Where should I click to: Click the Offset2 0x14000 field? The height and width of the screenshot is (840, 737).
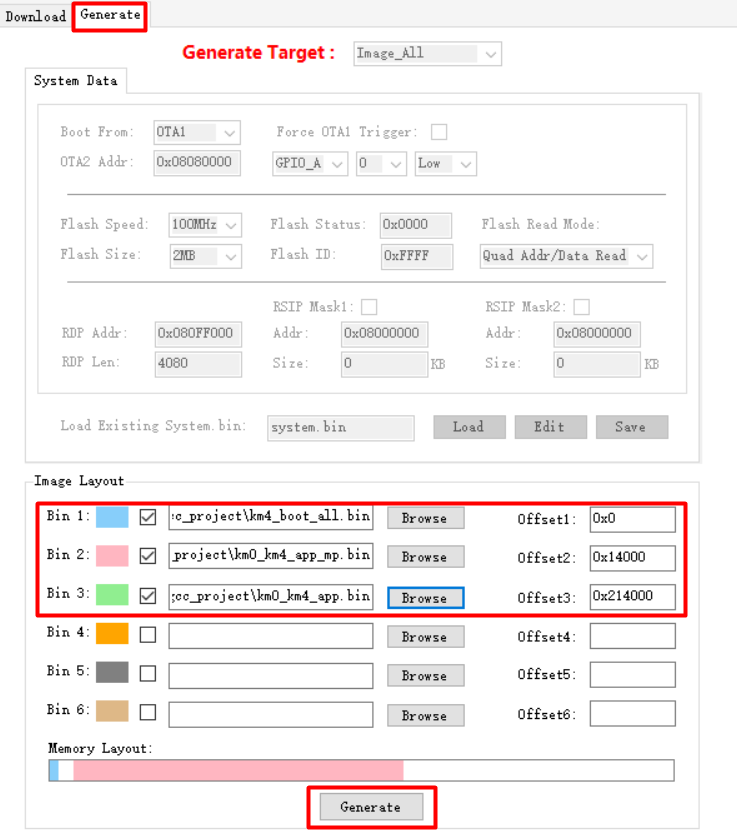click(x=633, y=558)
